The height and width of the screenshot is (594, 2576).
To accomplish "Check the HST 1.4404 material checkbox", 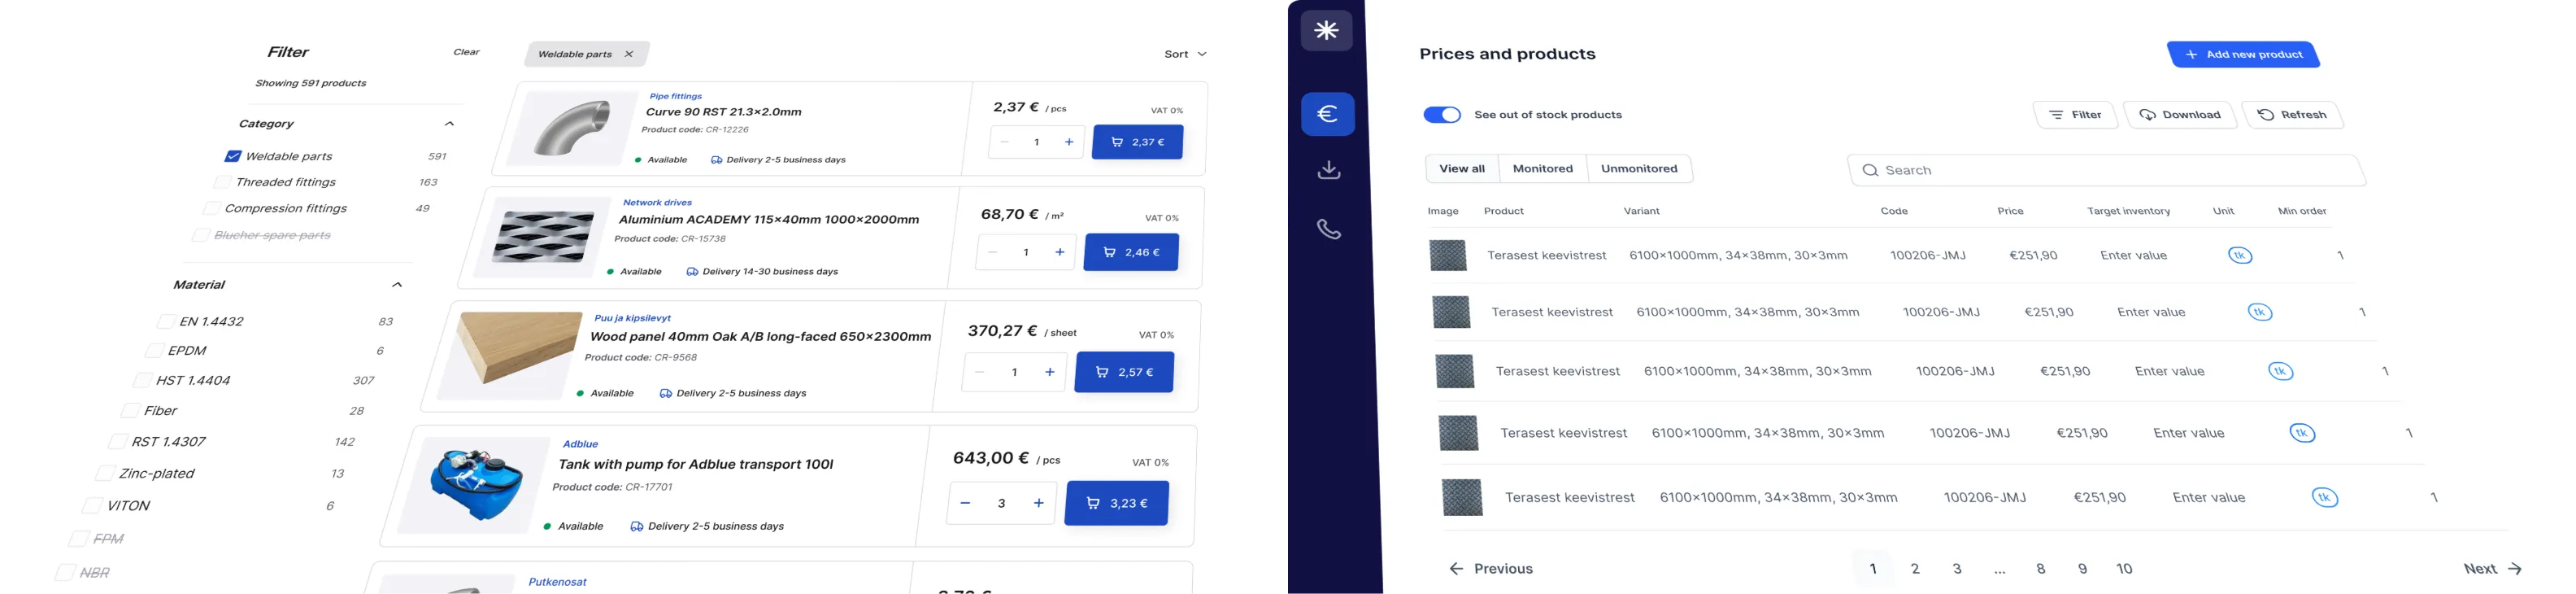I will point(143,381).
